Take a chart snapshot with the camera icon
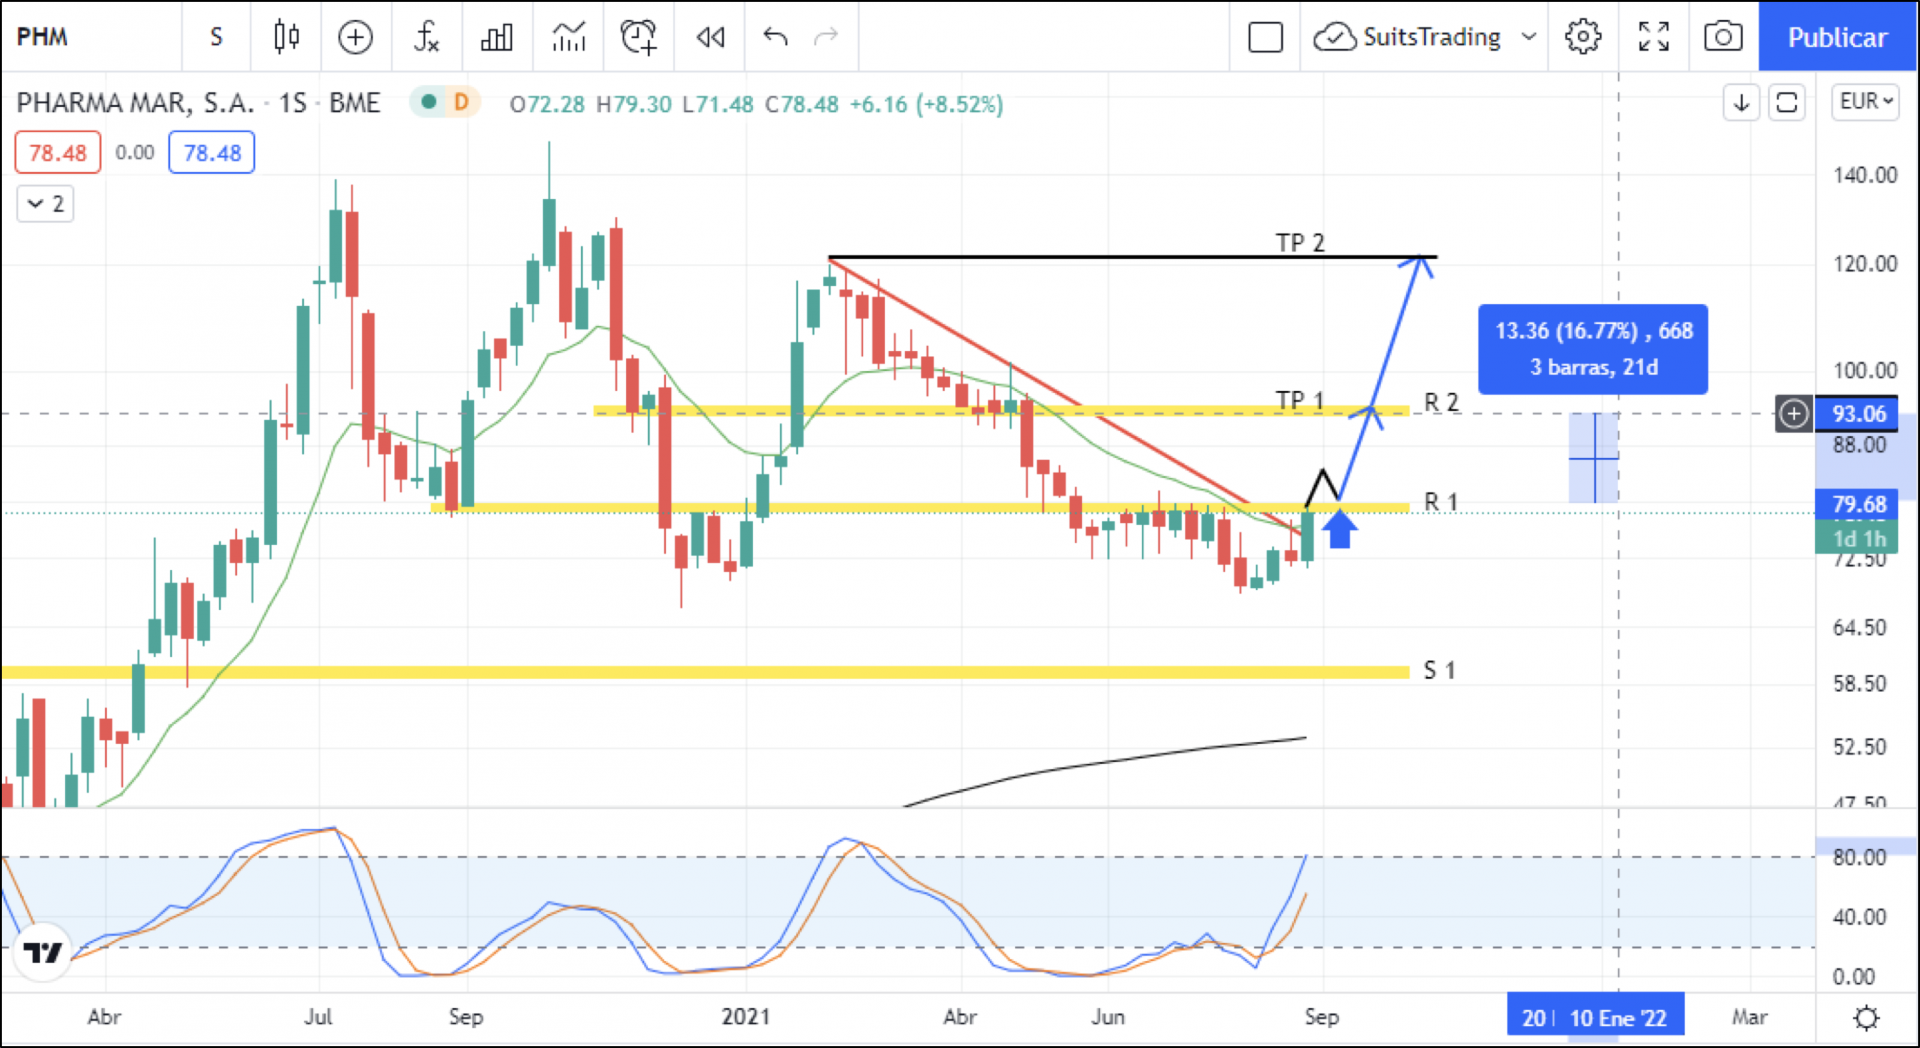The height and width of the screenshot is (1048, 1920). [x=1722, y=37]
